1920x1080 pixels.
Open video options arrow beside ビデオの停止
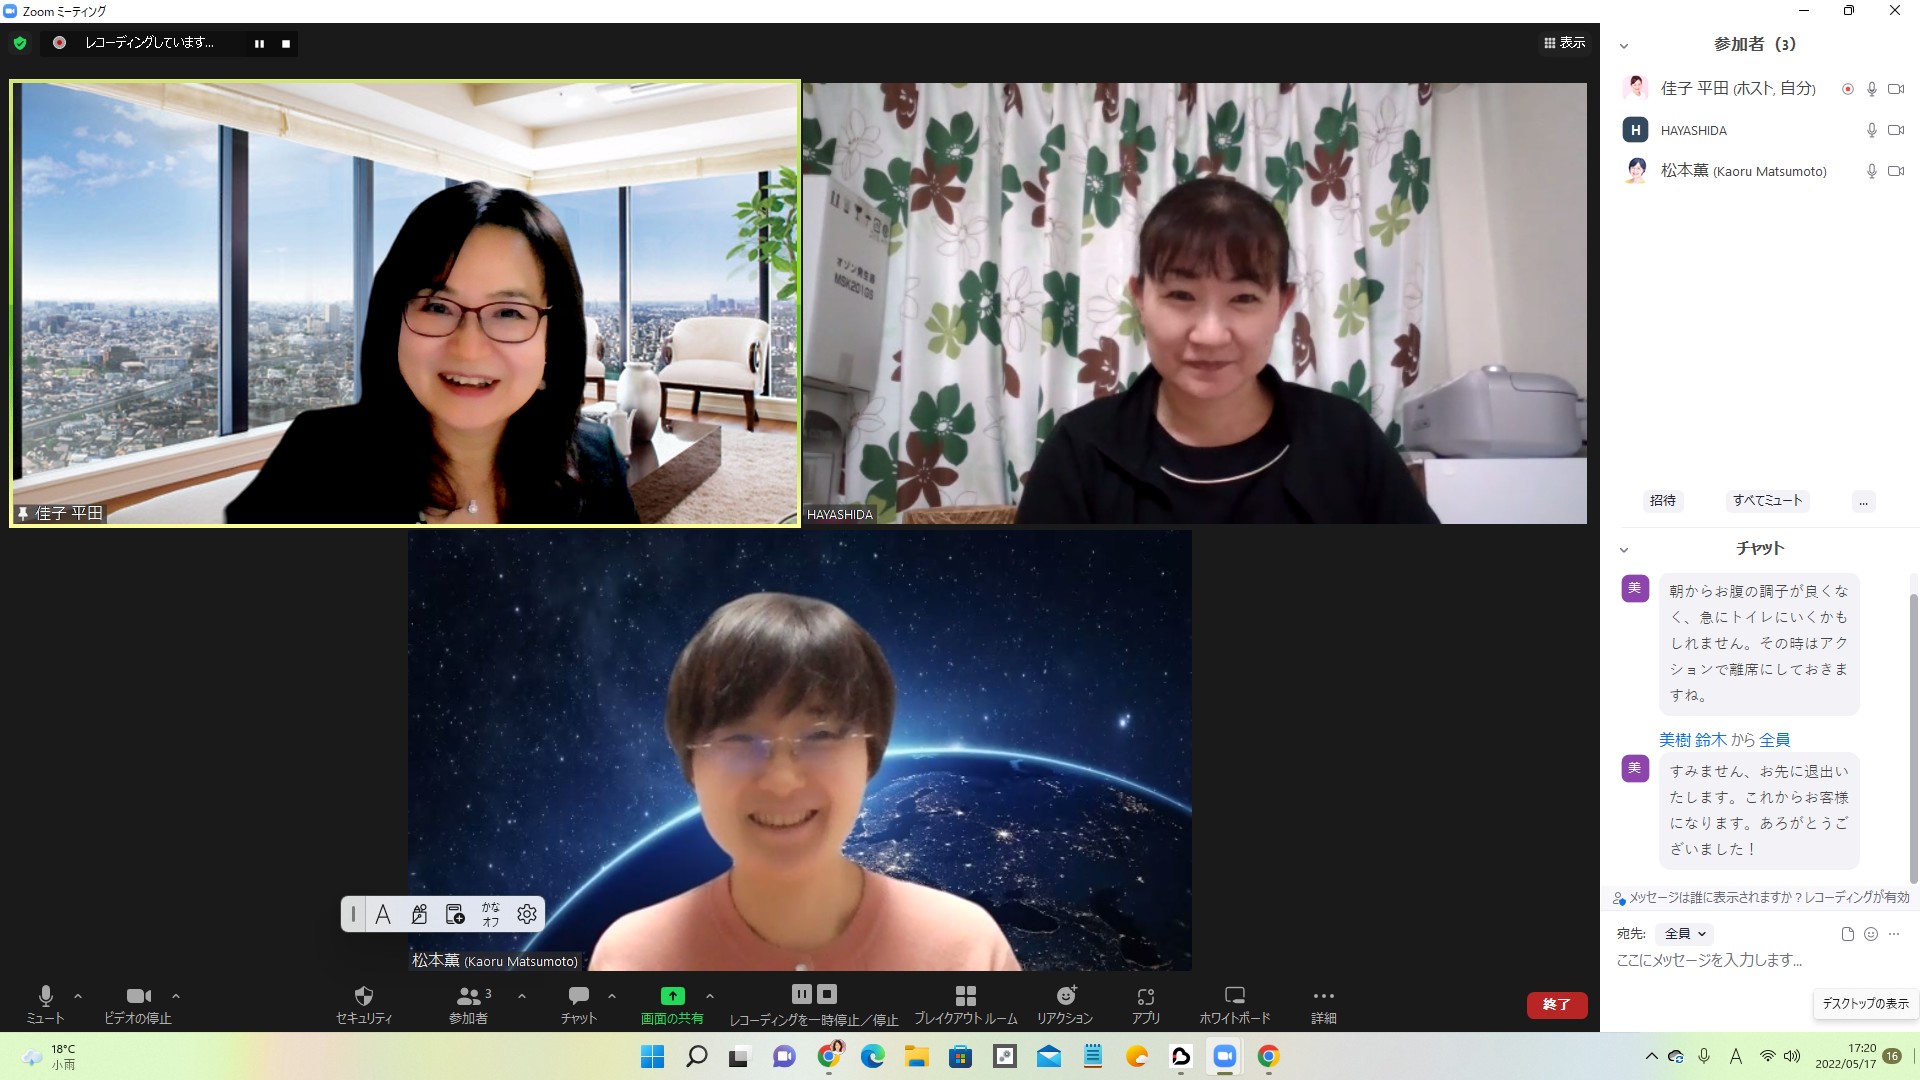(176, 996)
